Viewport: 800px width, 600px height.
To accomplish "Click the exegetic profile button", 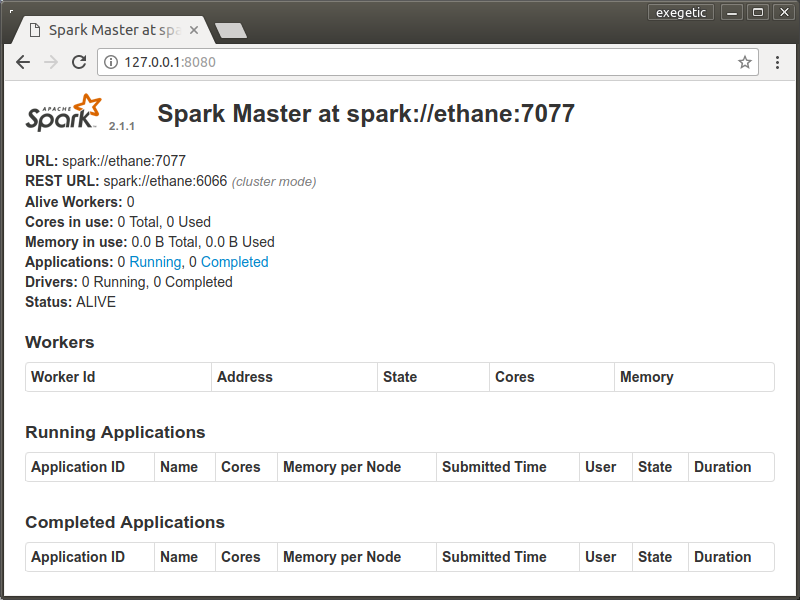I will [x=681, y=12].
